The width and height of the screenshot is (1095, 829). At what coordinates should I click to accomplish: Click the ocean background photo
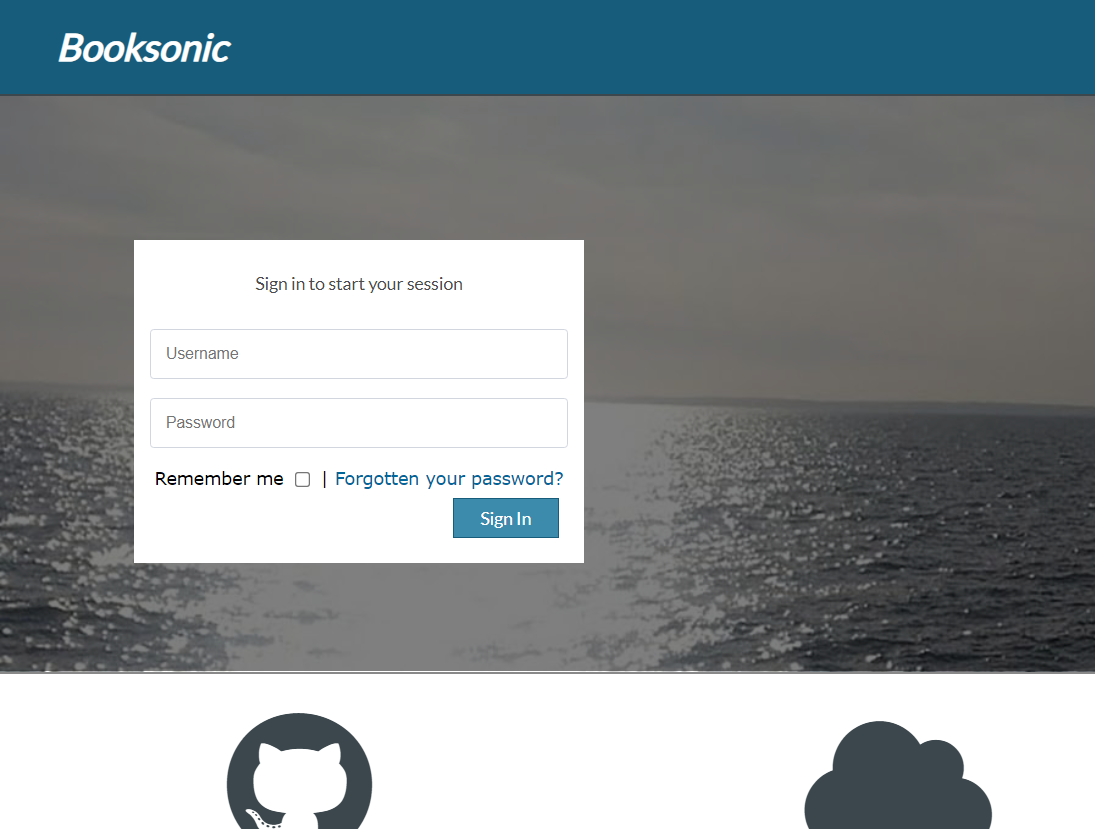tap(838, 524)
